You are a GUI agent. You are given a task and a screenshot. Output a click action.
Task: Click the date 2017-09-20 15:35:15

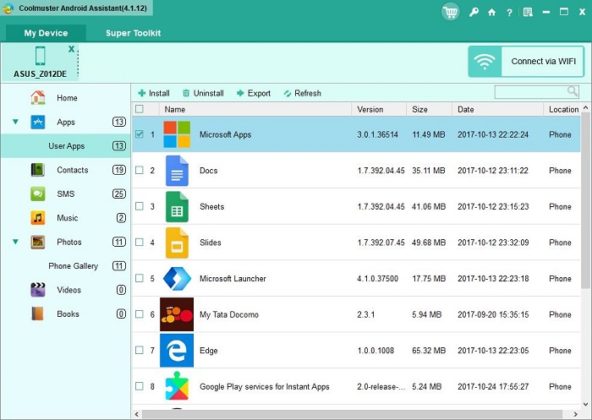(x=493, y=315)
